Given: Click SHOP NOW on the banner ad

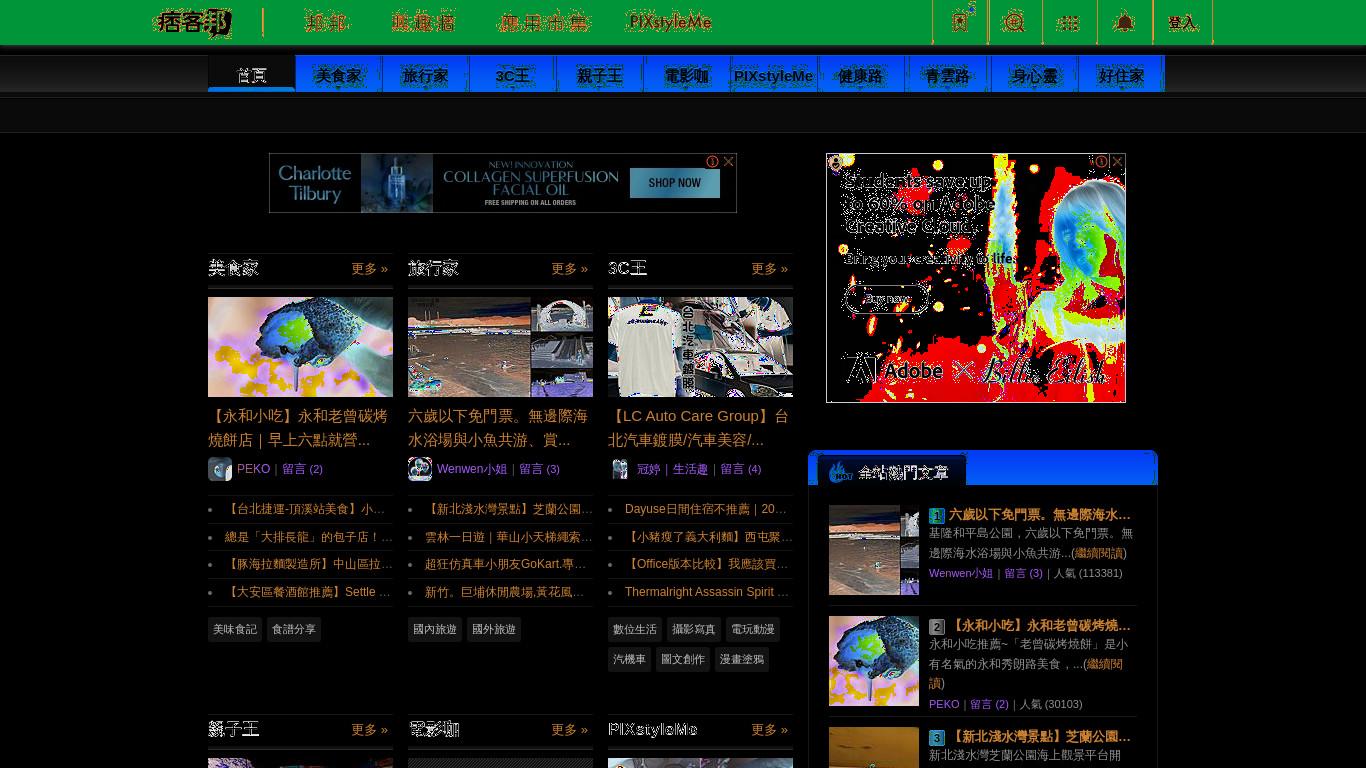Looking at the screenshot, I should 675,183.
